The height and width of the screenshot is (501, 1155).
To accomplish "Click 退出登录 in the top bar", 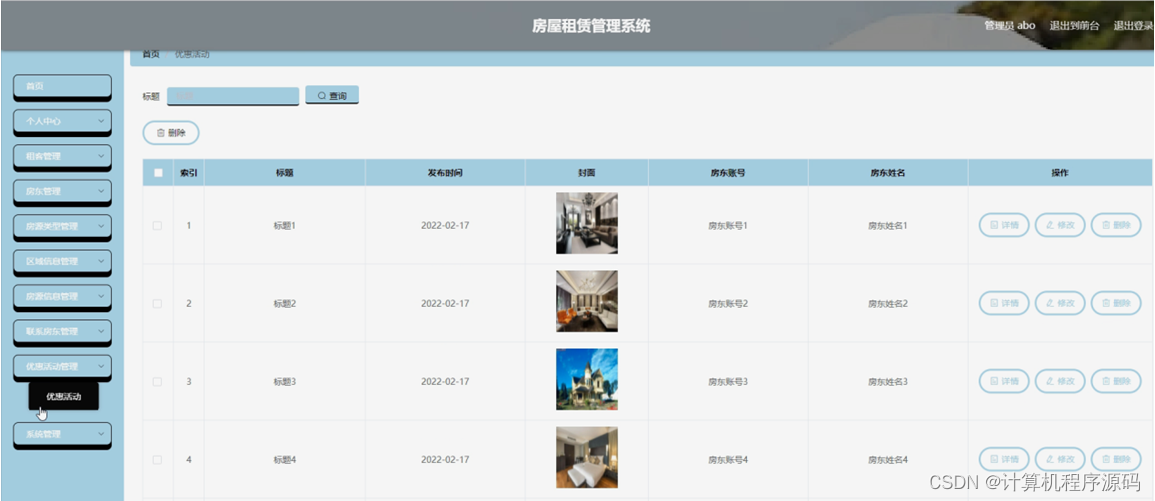I will tap(1134, 25).
